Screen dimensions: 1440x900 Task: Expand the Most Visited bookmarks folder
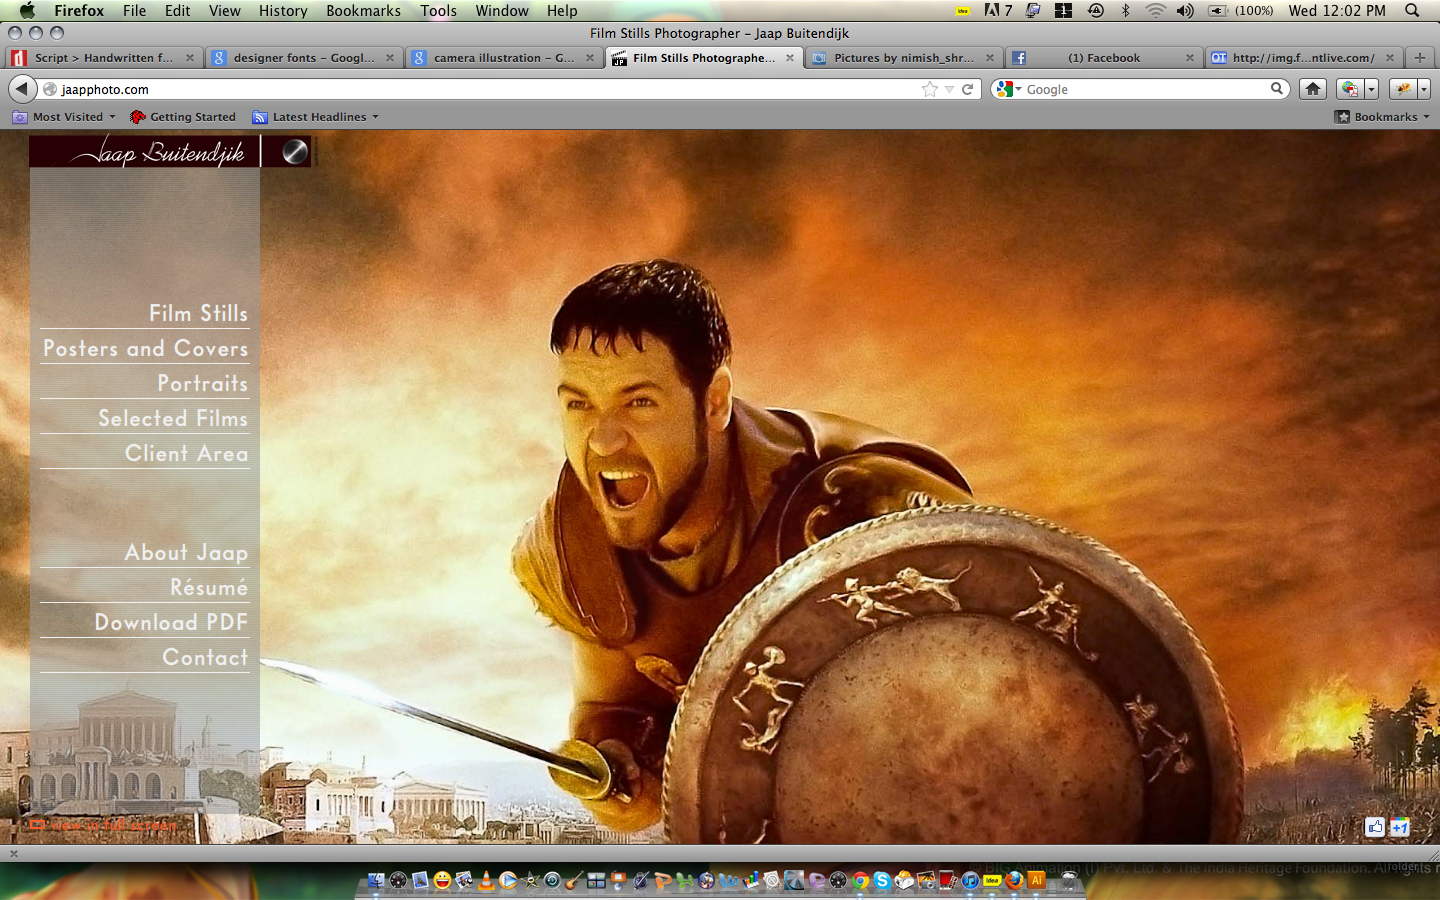click(x=64, y=117)
